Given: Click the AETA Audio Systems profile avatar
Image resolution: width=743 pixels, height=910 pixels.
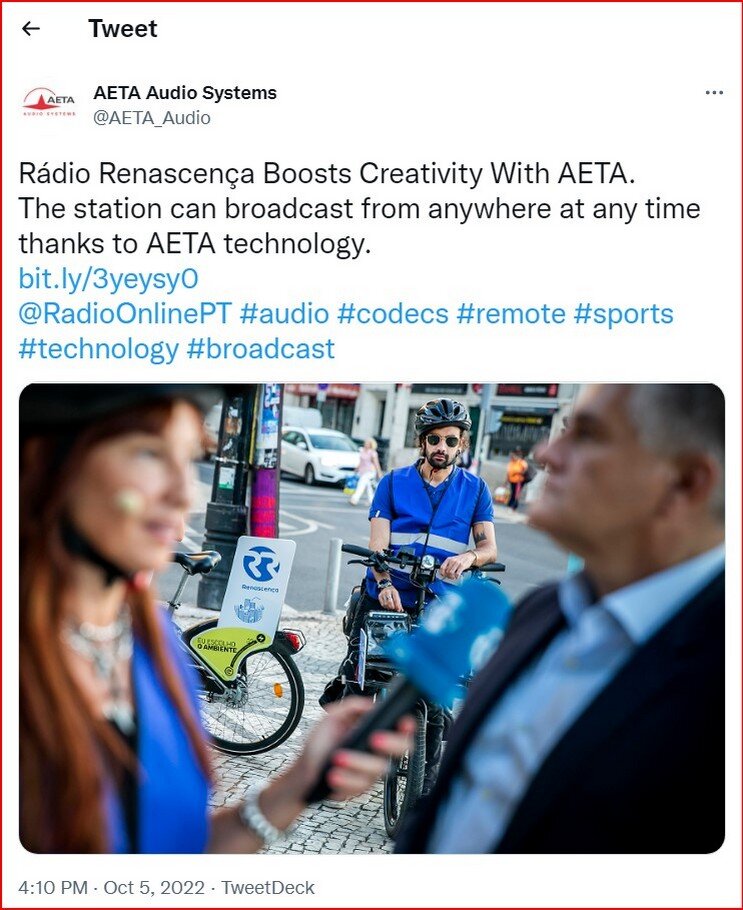Looking at the screenshot, I should click(x=49, y=103).
